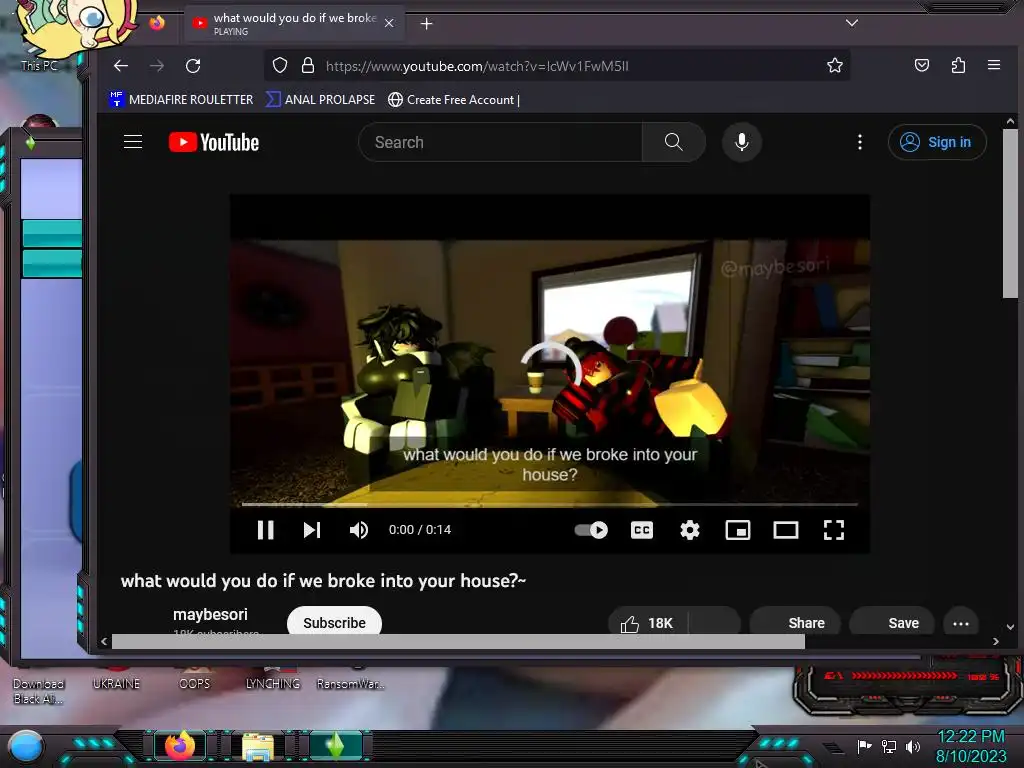Viewport: 1024px width, 768px height.
Task: Like the video with 18K likes
Action: [648, 623]
